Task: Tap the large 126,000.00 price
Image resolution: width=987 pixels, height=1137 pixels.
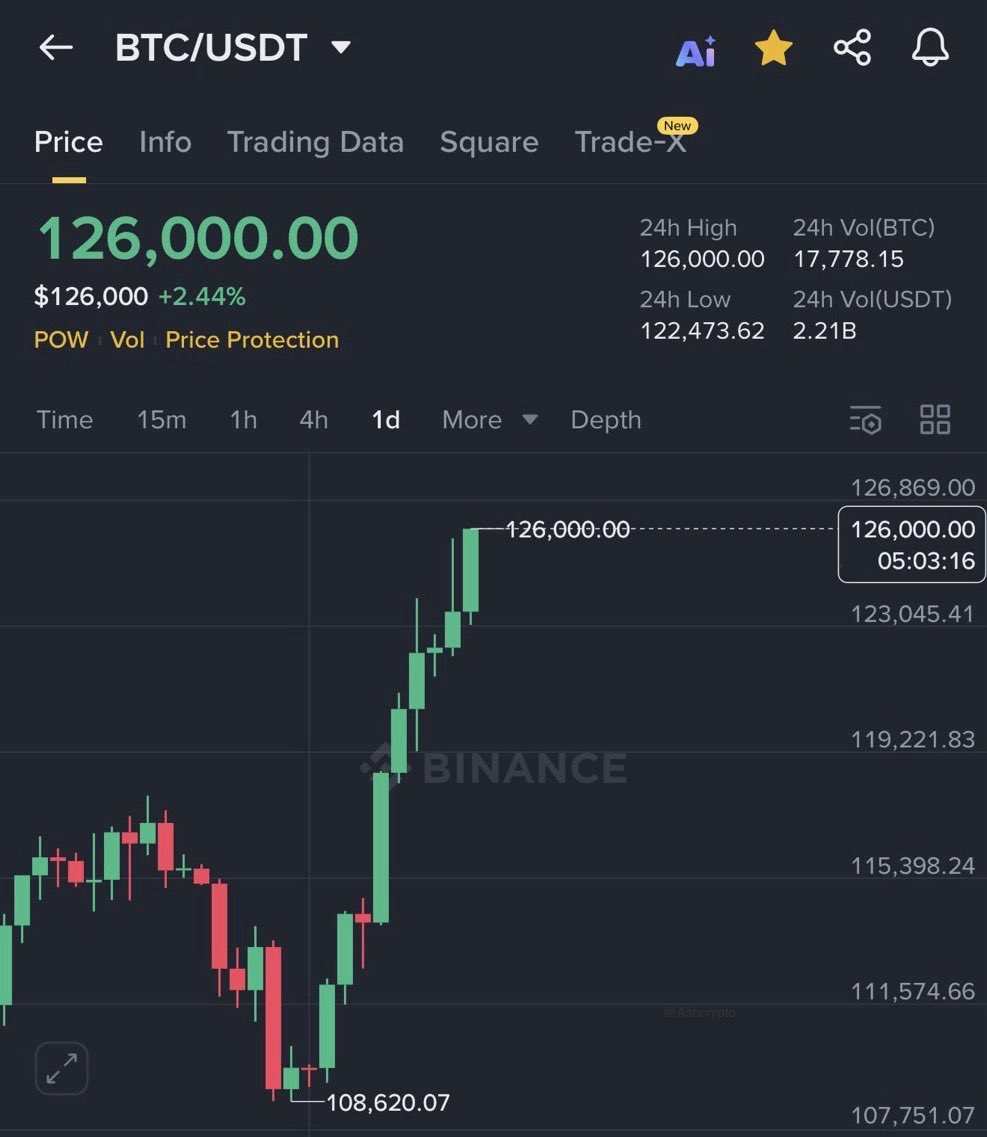Action: tap(198, 238)
